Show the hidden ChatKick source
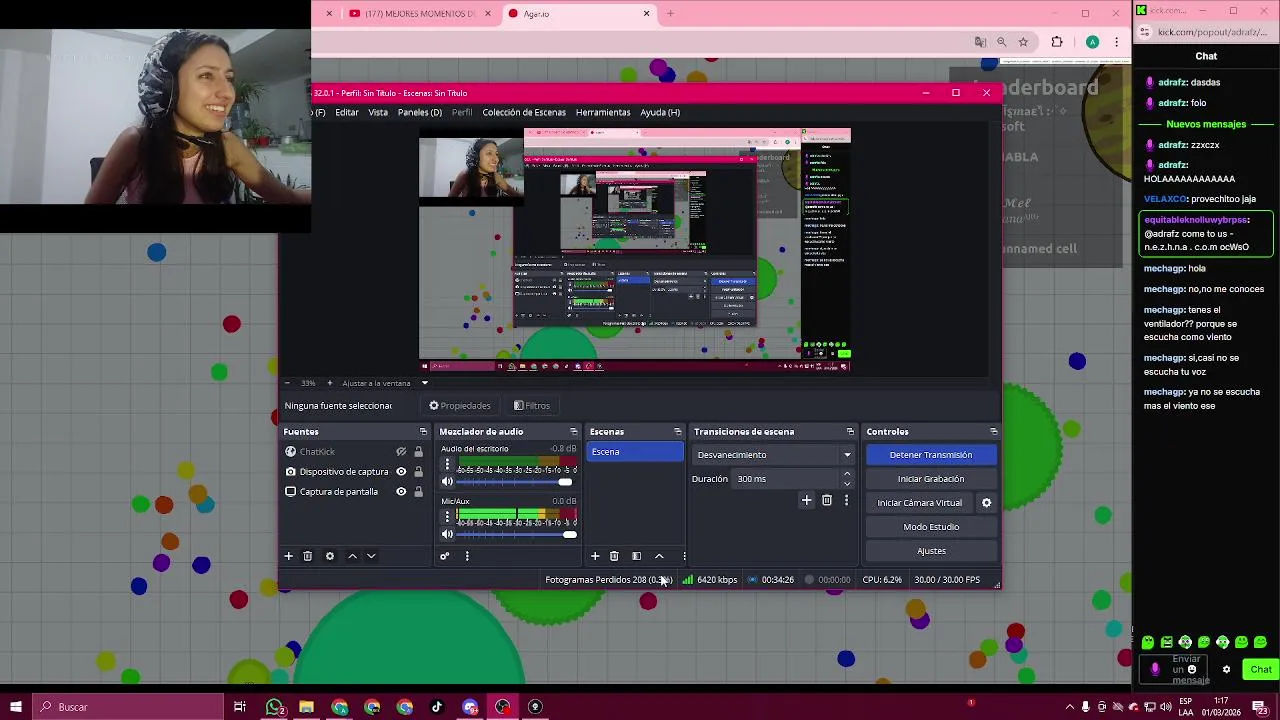 click(x=401, y=452)
